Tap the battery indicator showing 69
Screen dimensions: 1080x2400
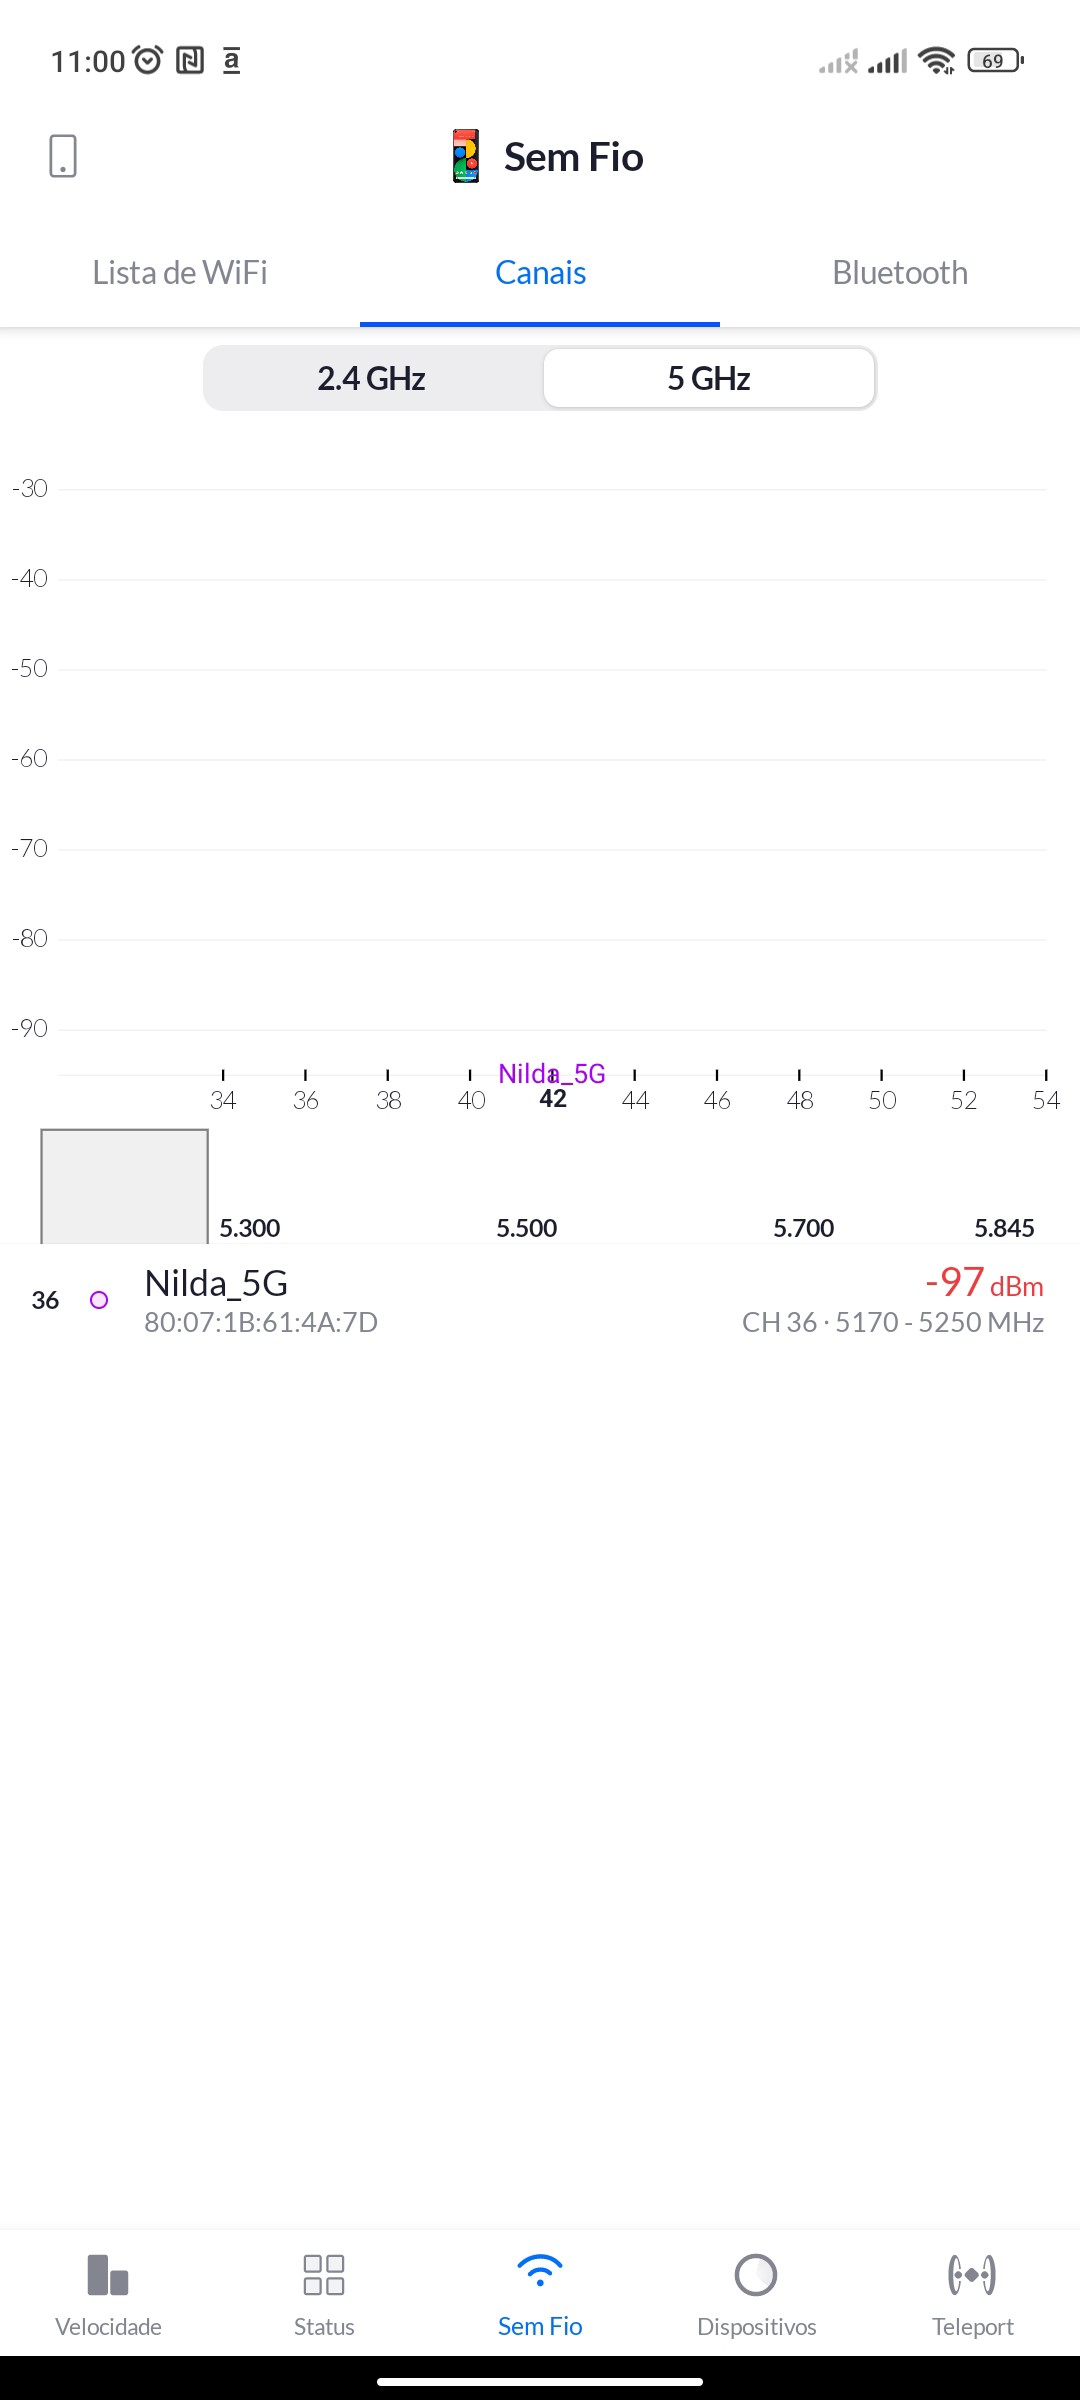coord(995,61)
